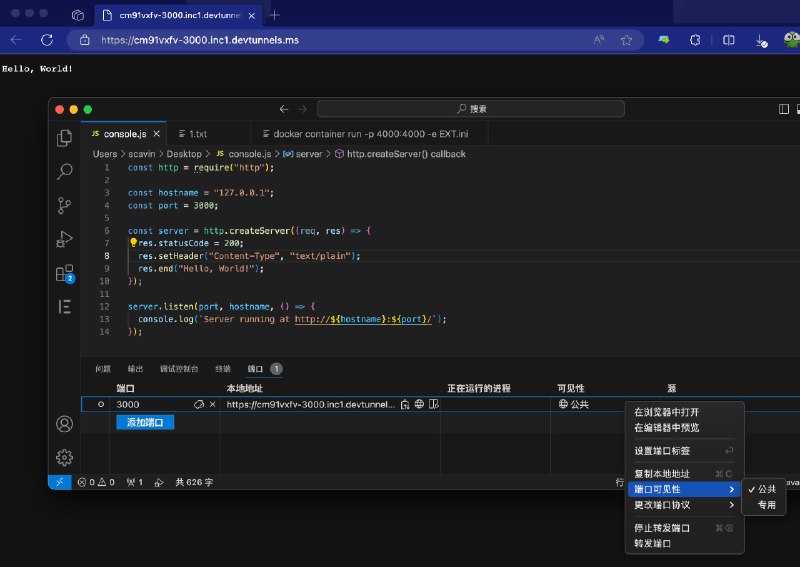800x567 pixels.
Task: Open browser Extensions puzzle icon
Action: tap(695, 40)
